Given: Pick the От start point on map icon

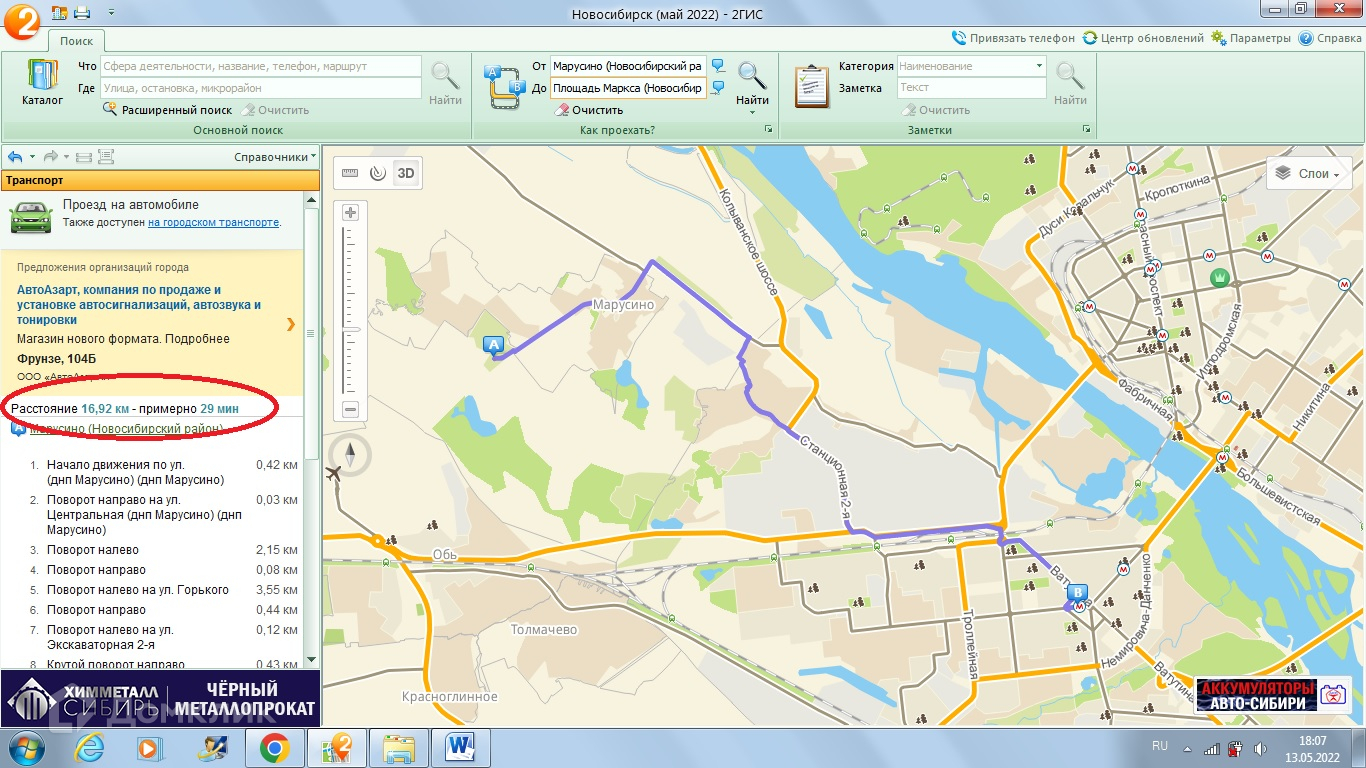Looking at the screenshot, I should (718, 66).
